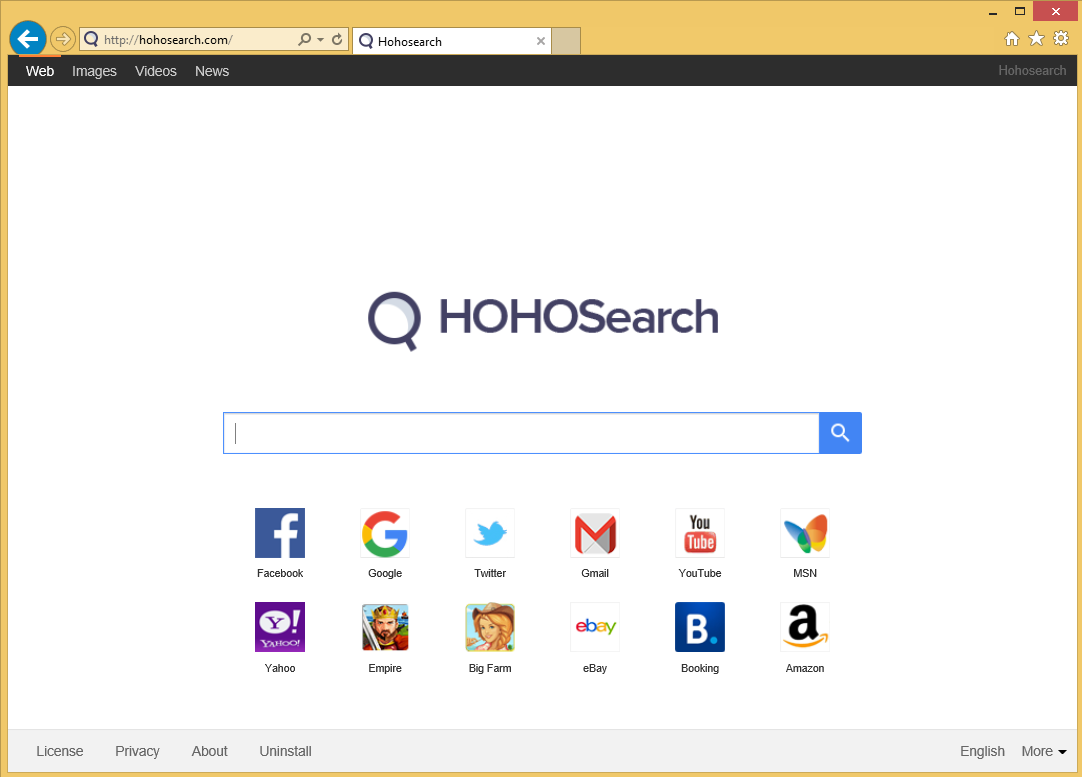Launch the Big Farm game icon

pyautogui.click(x=490, y=627)
